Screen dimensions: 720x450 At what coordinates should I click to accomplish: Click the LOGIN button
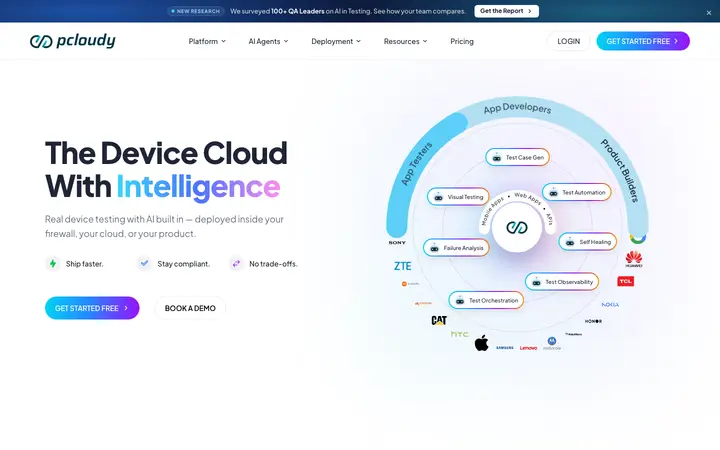(568, 41)
